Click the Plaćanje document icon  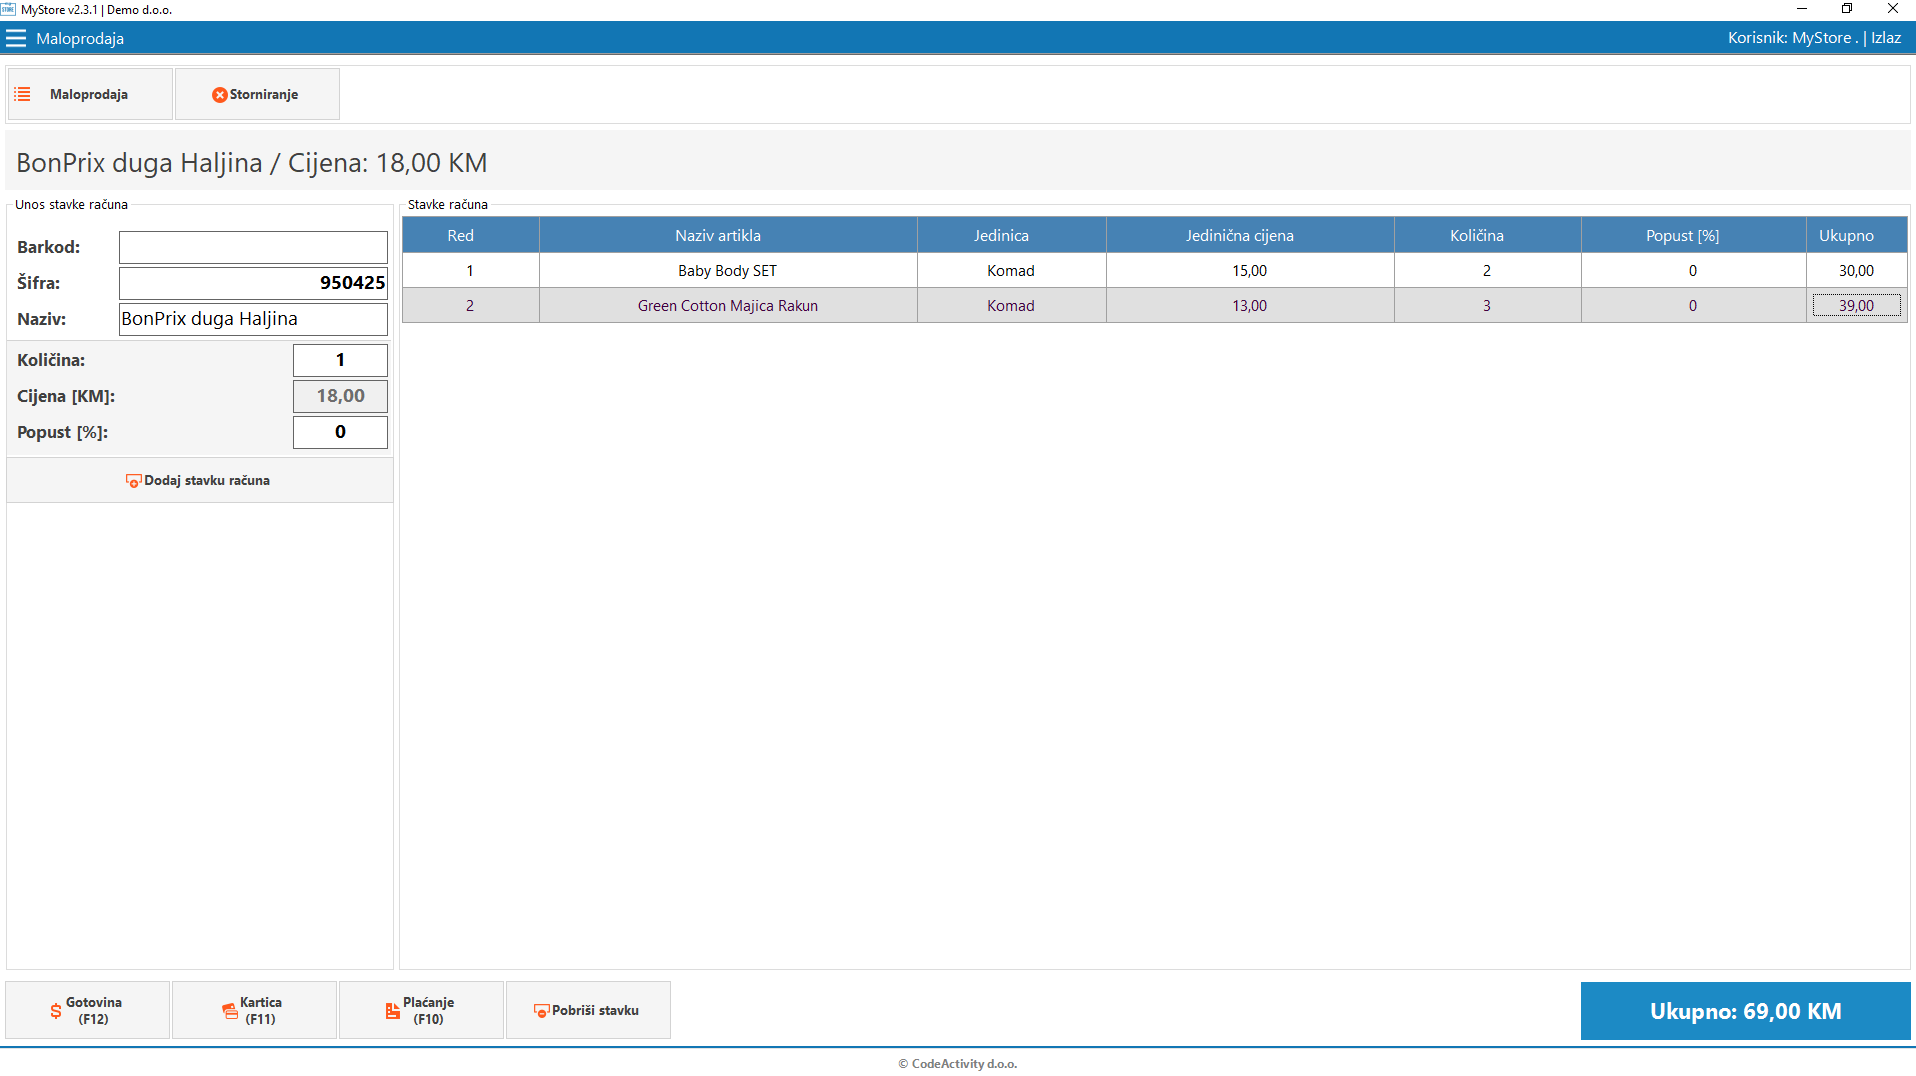(x=393, y=1011)
